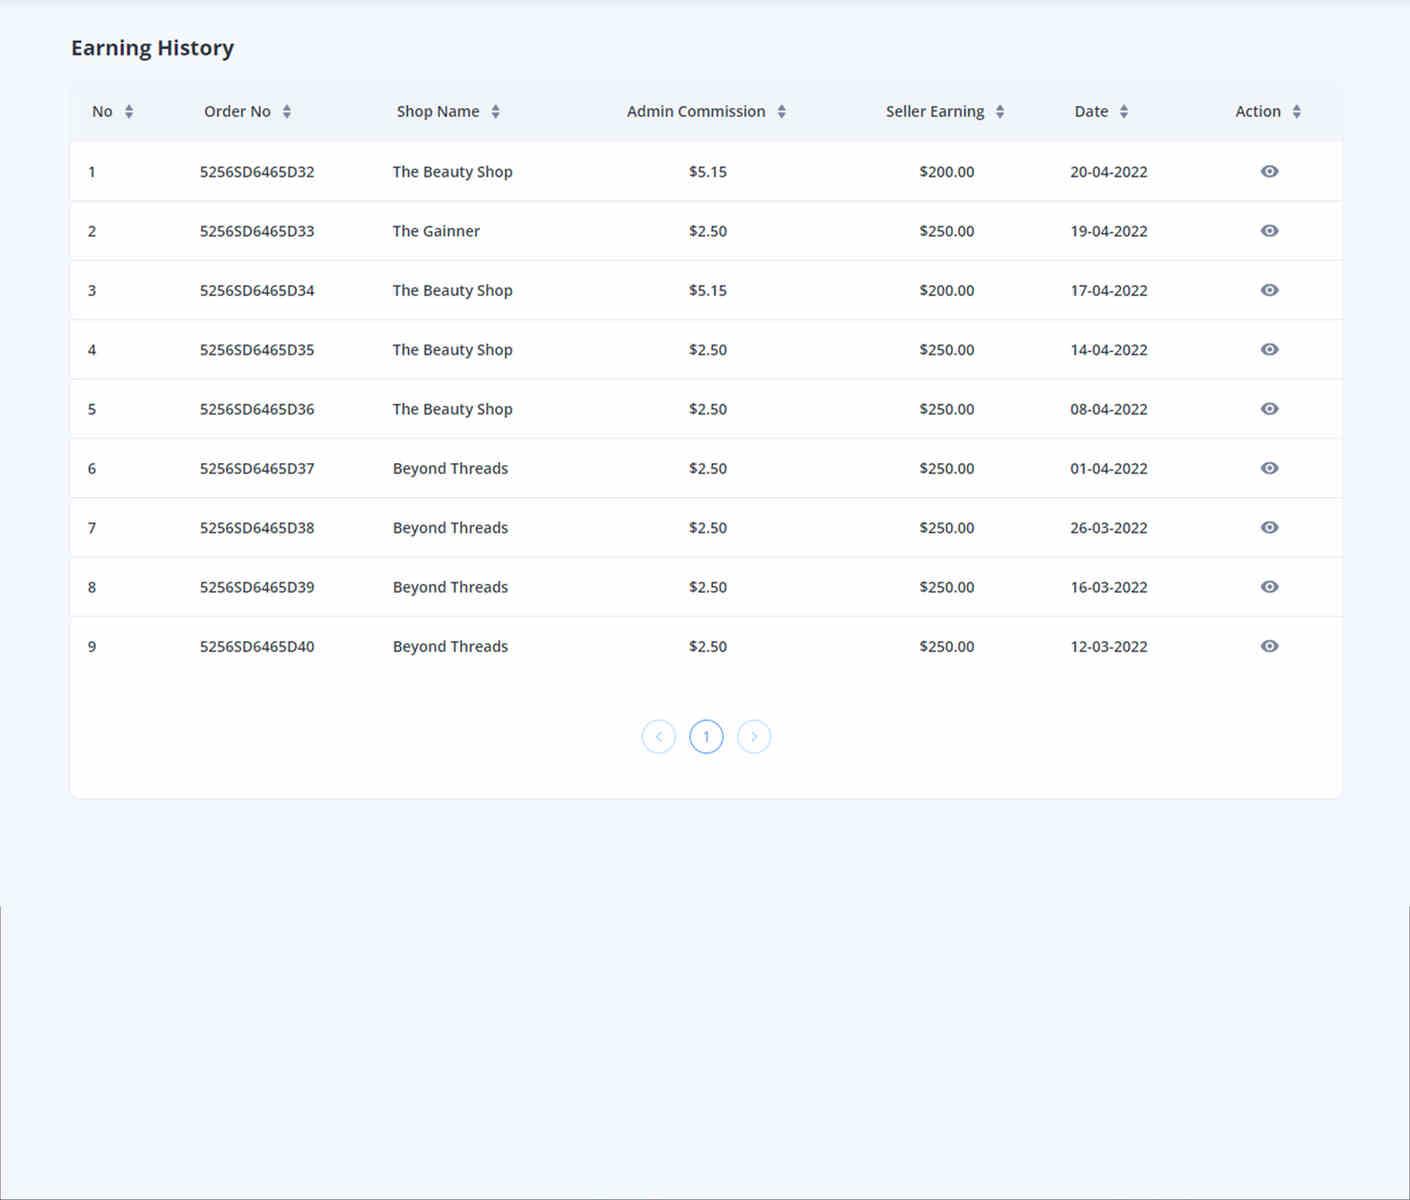View details for order 5256SD6465D32
The width and height of the screenshot is (1410, 1200).
coord(1269,171)
